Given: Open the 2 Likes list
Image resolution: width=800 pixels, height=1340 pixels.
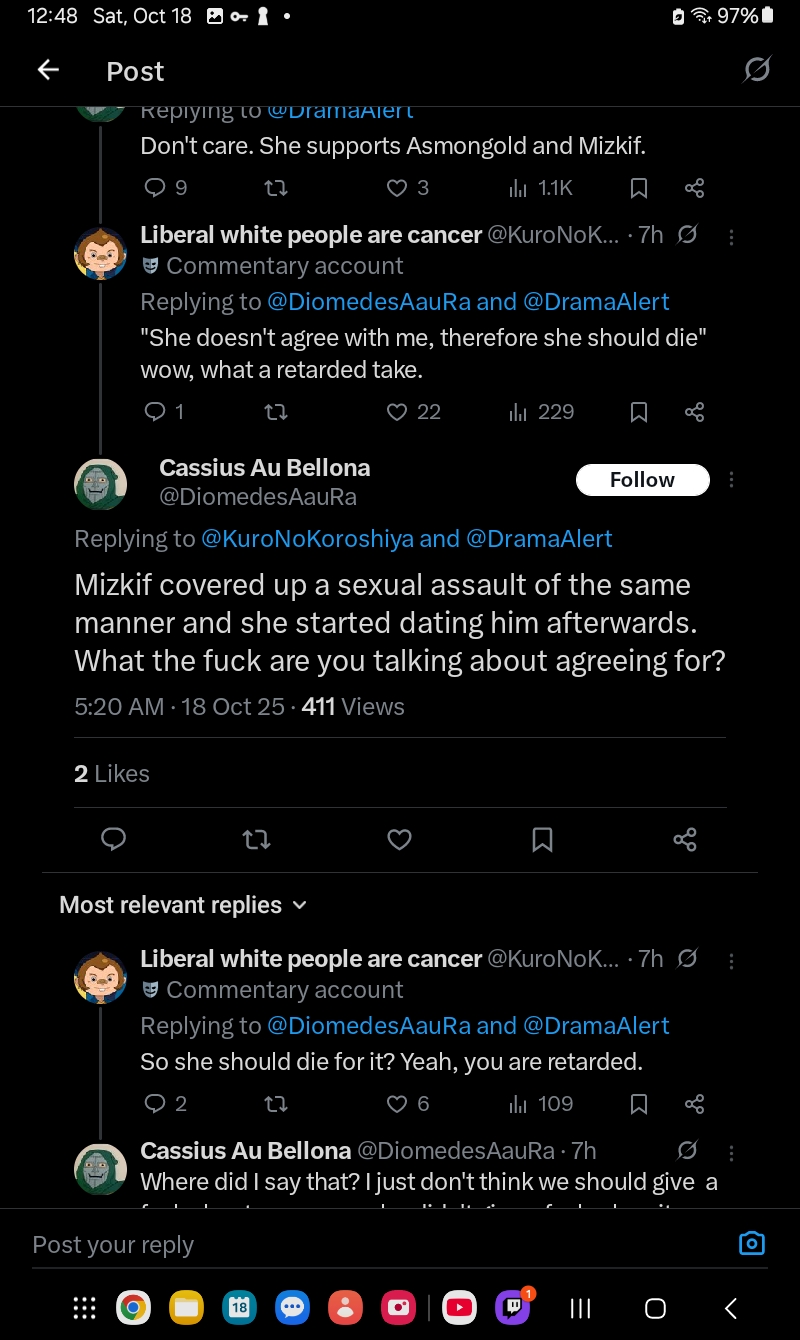Looking at the screenshot, I should [112, 773].
